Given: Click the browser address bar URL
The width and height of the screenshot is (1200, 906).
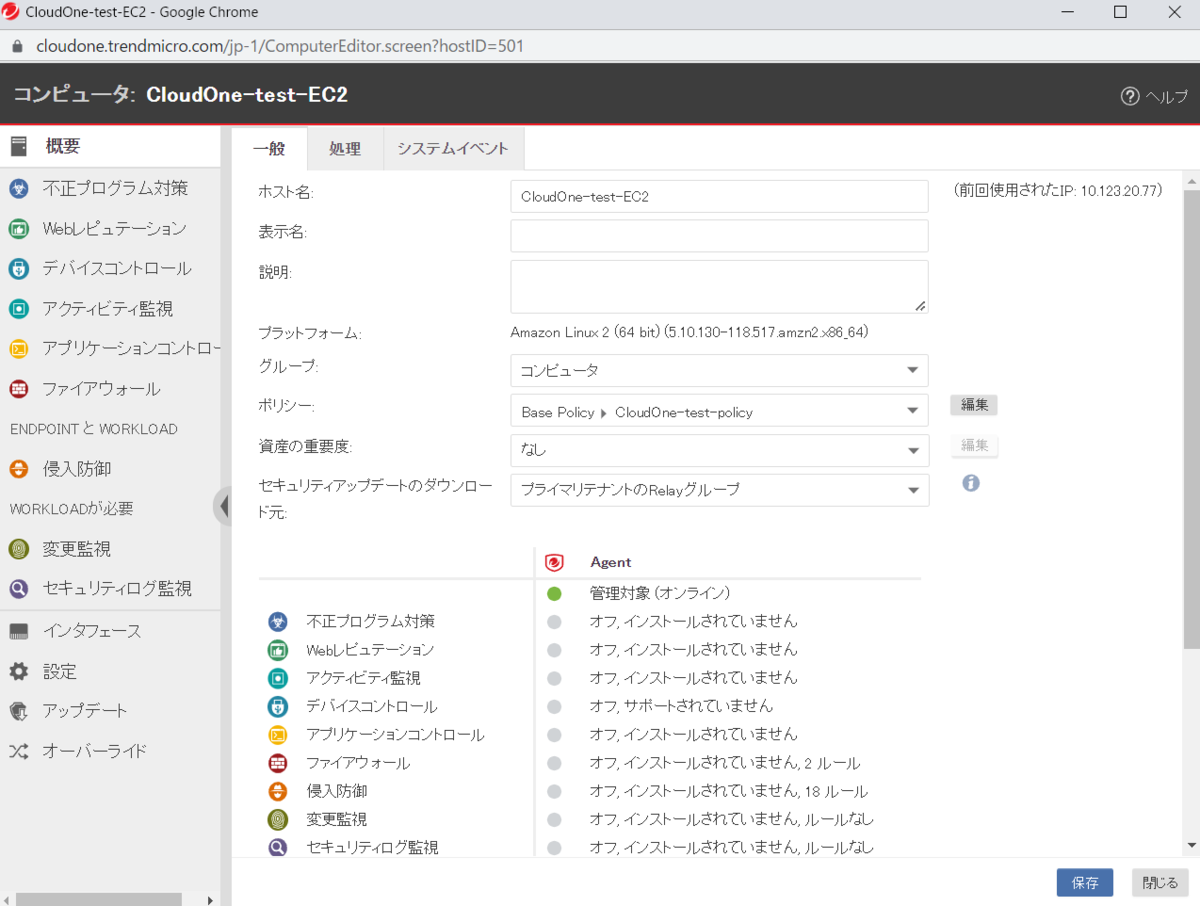Looking at the screenshot, I should (x=280, y=46).
